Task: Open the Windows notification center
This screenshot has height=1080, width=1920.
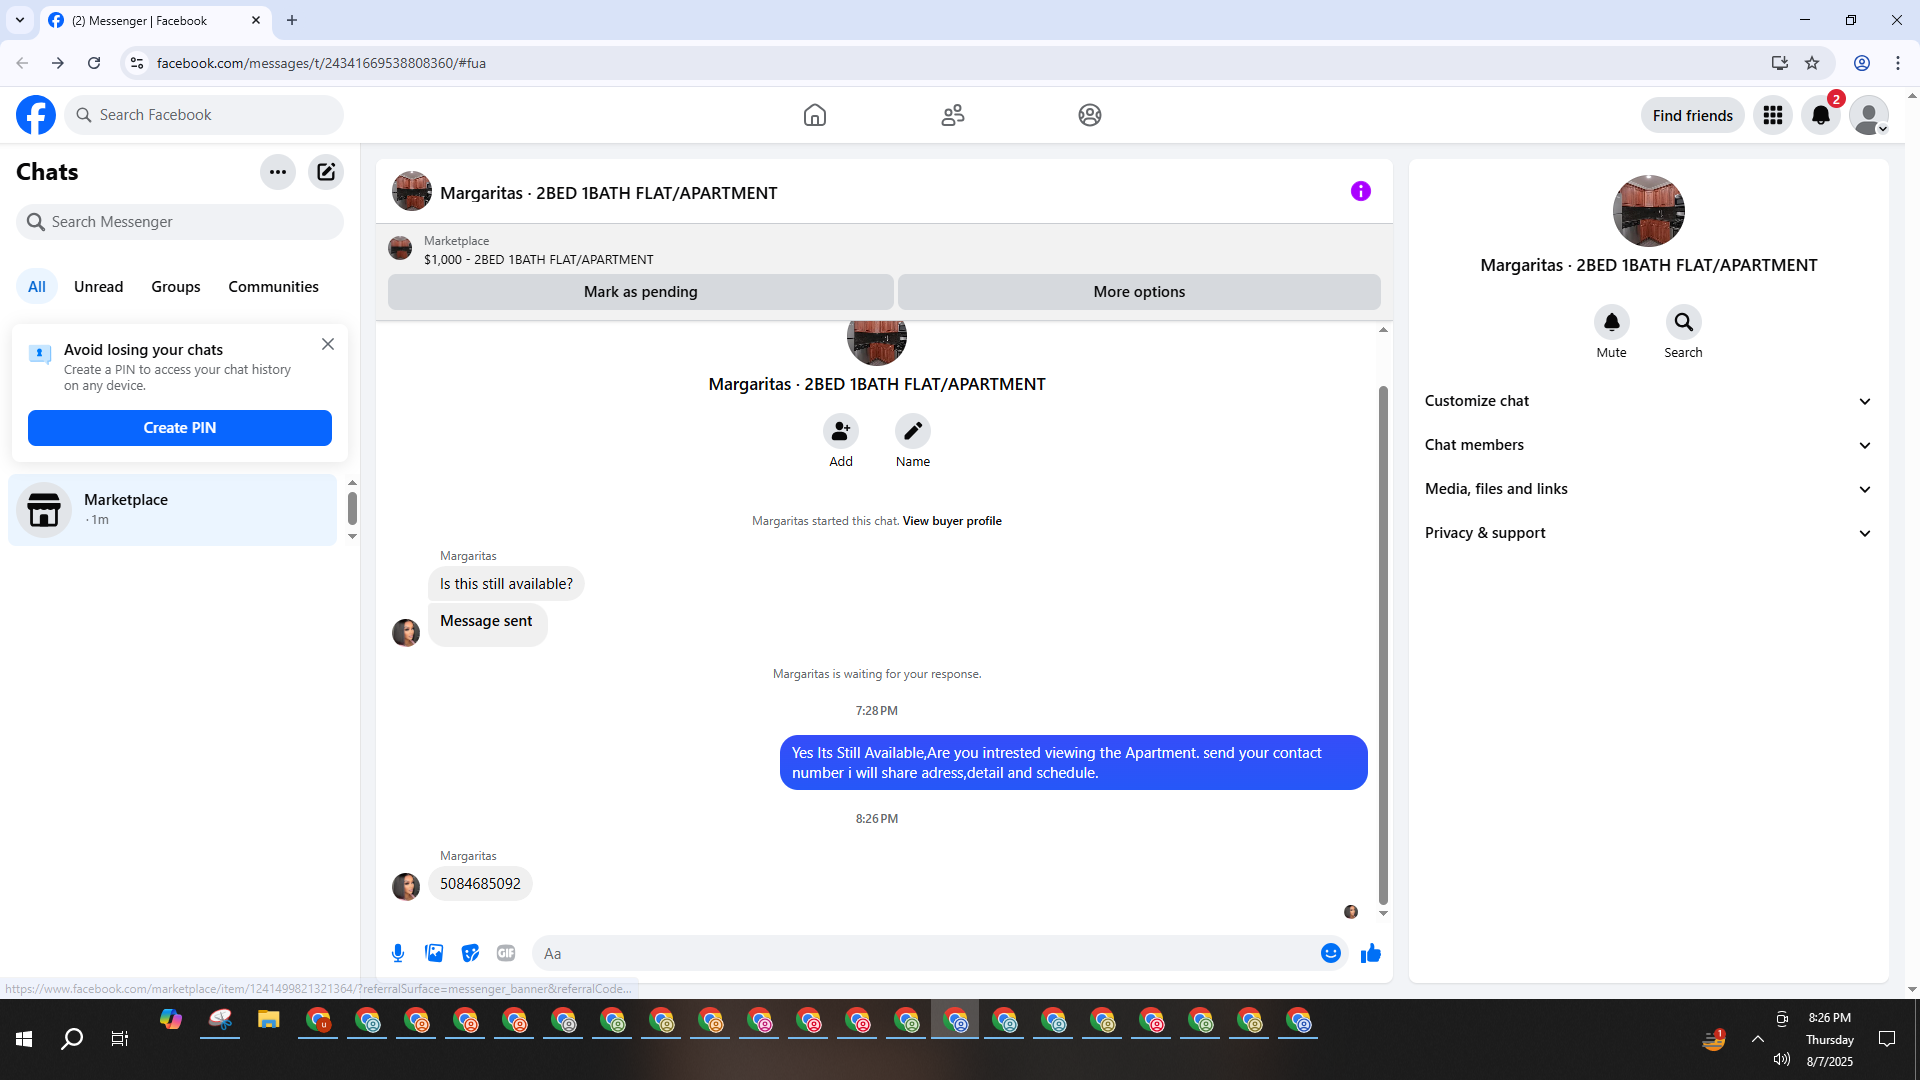Action: point(1887,1039)
